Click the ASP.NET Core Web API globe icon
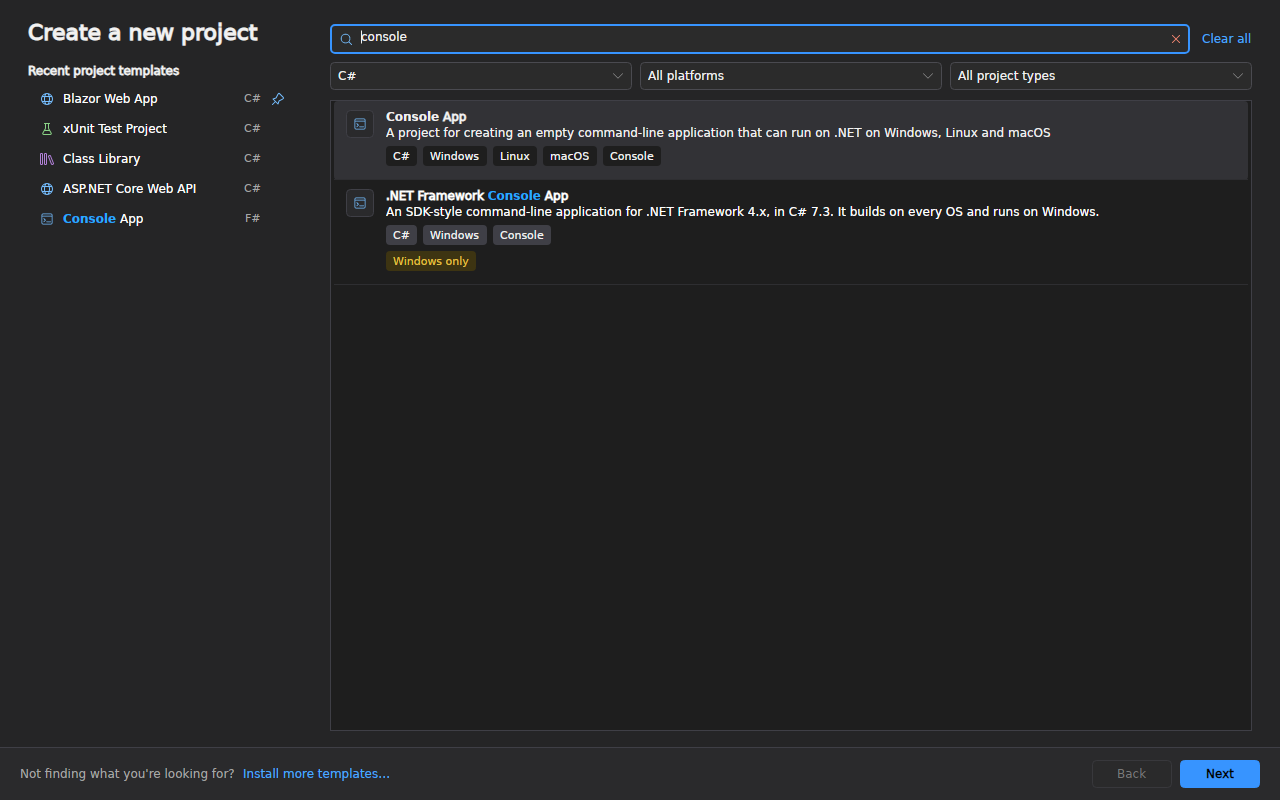The width and height of the screenshot is (1280, 800). [x=47, y=189]
